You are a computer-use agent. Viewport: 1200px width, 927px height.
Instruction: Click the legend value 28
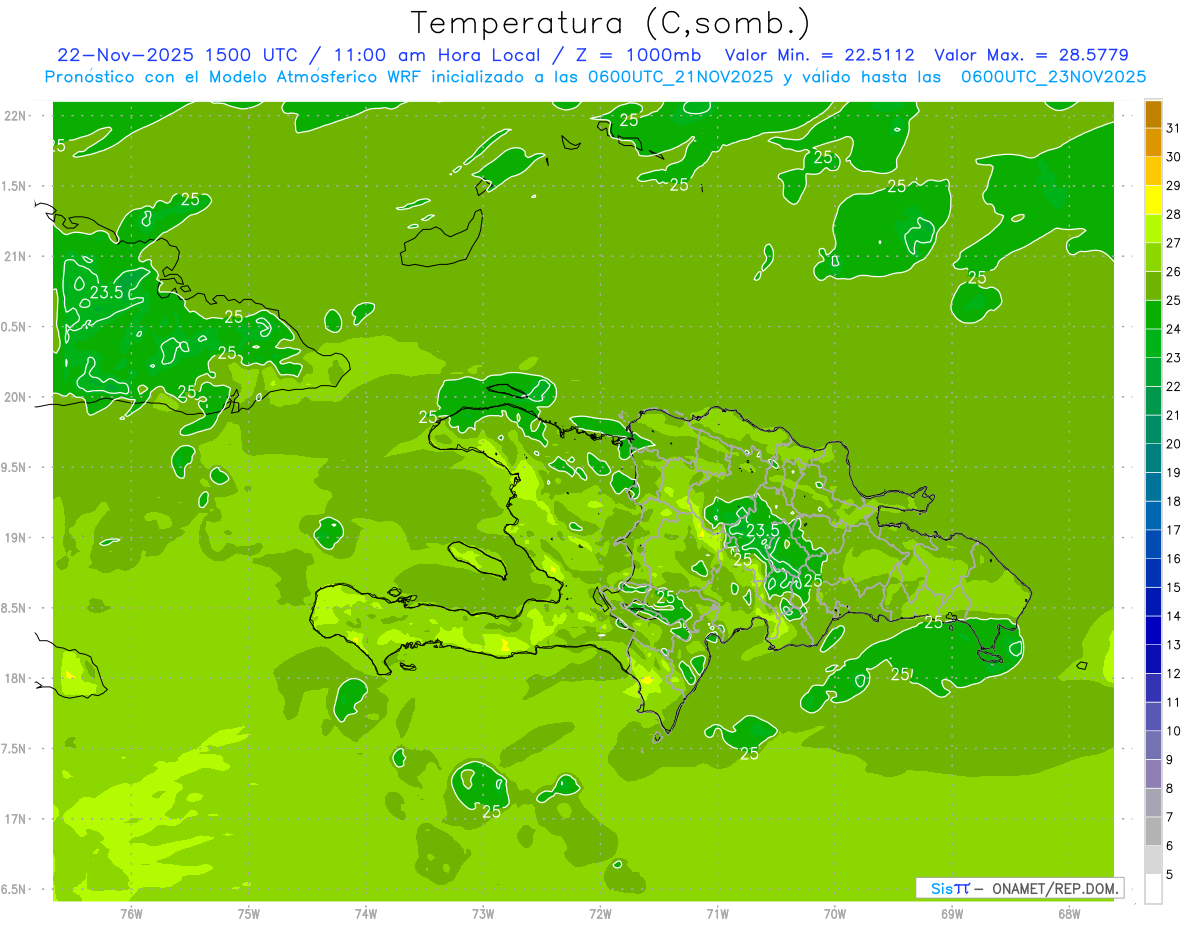pyautogui.click(x=1174, y=214)
